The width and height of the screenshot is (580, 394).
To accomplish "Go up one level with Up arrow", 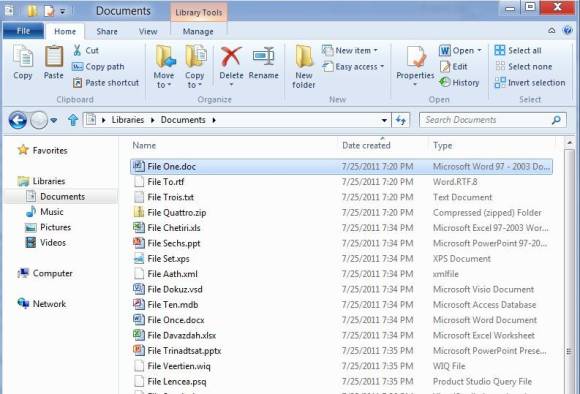I will [x=73, y=120].
